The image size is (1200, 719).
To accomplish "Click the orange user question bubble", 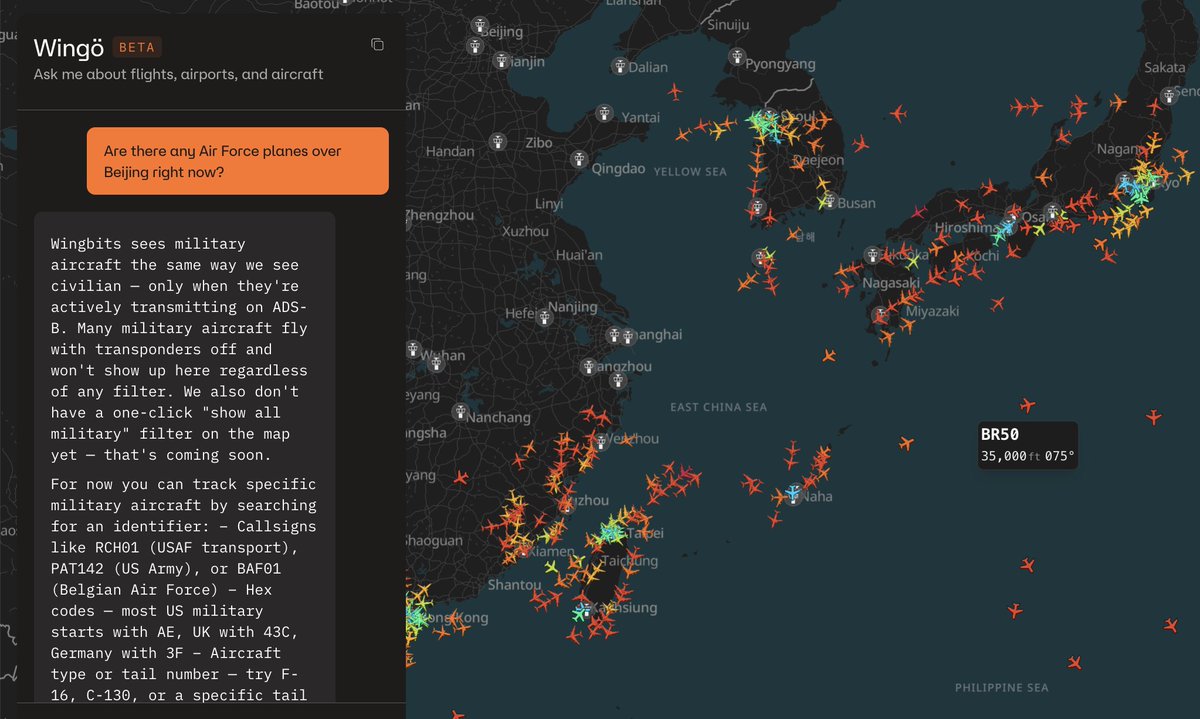I will click(x=237, y=161).
